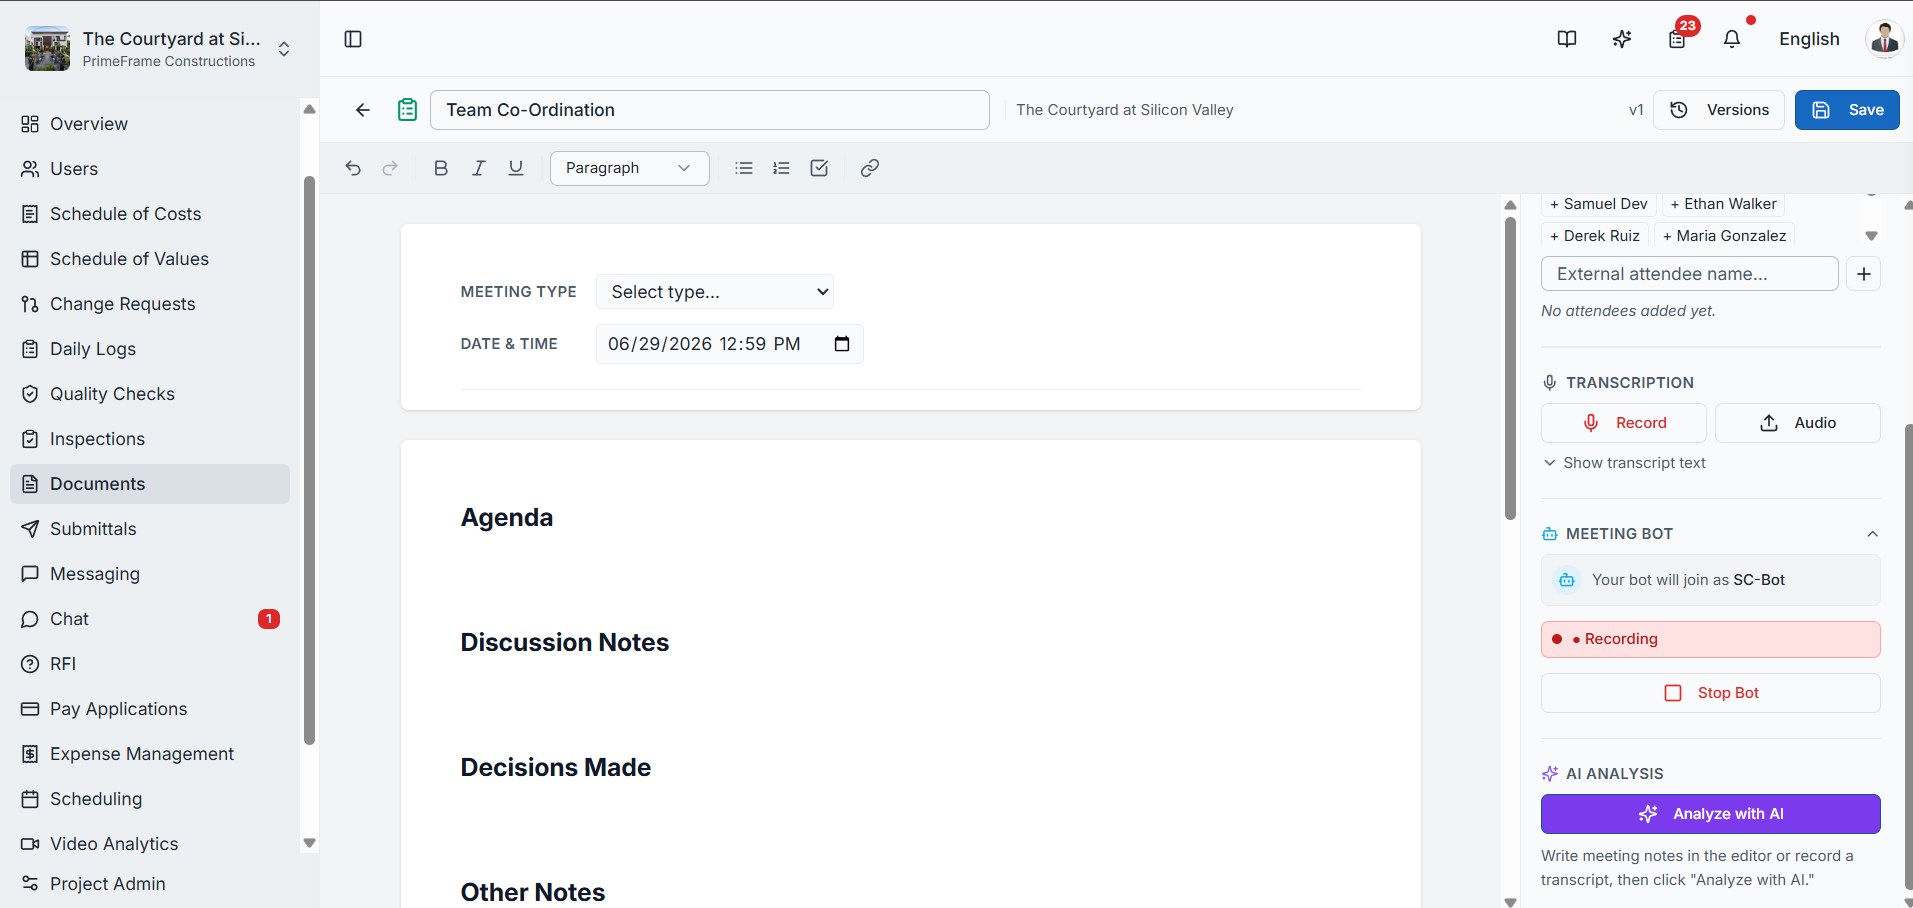Open Overview in the sidebar
This screenshot has height=908, width=1913.
[x=150, y=124]
